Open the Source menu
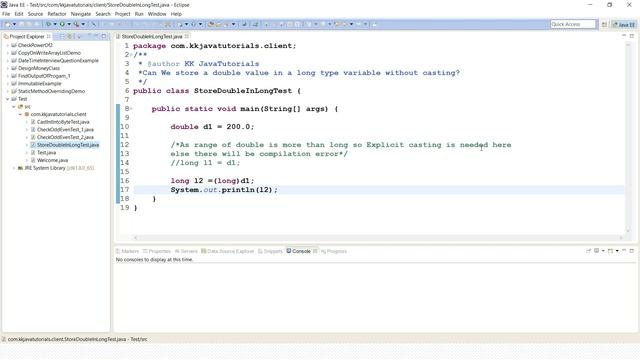This screenshot has height=360, width=640. [35, 14]
